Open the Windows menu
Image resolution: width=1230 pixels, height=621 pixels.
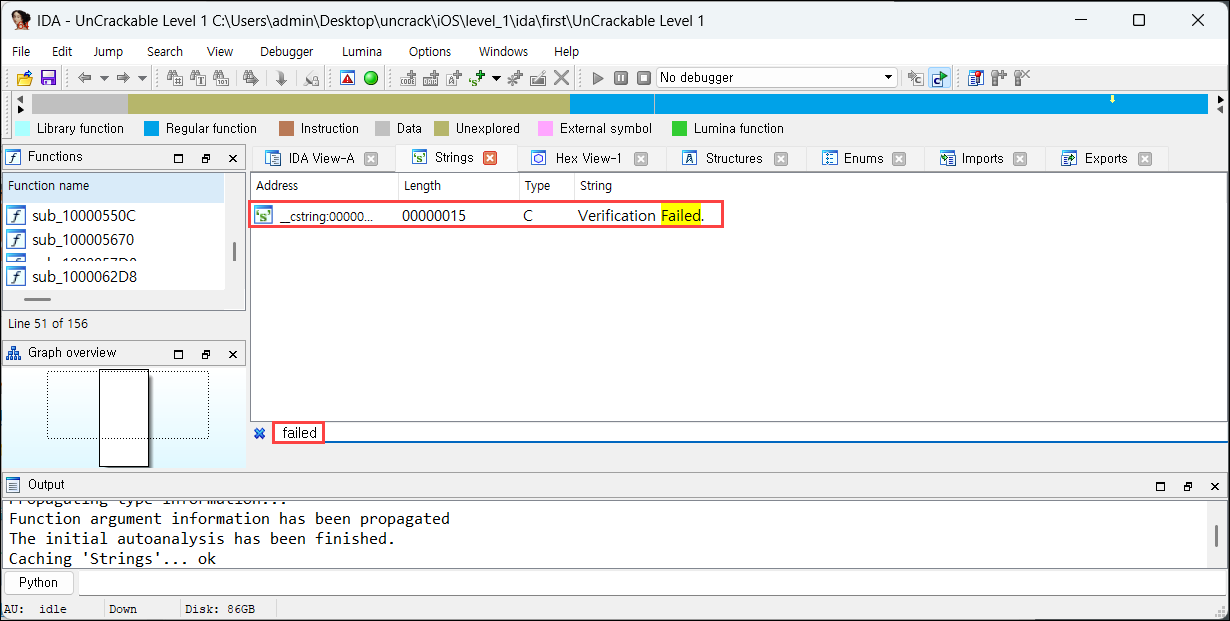pyautogui.click(x=503, y=51)
